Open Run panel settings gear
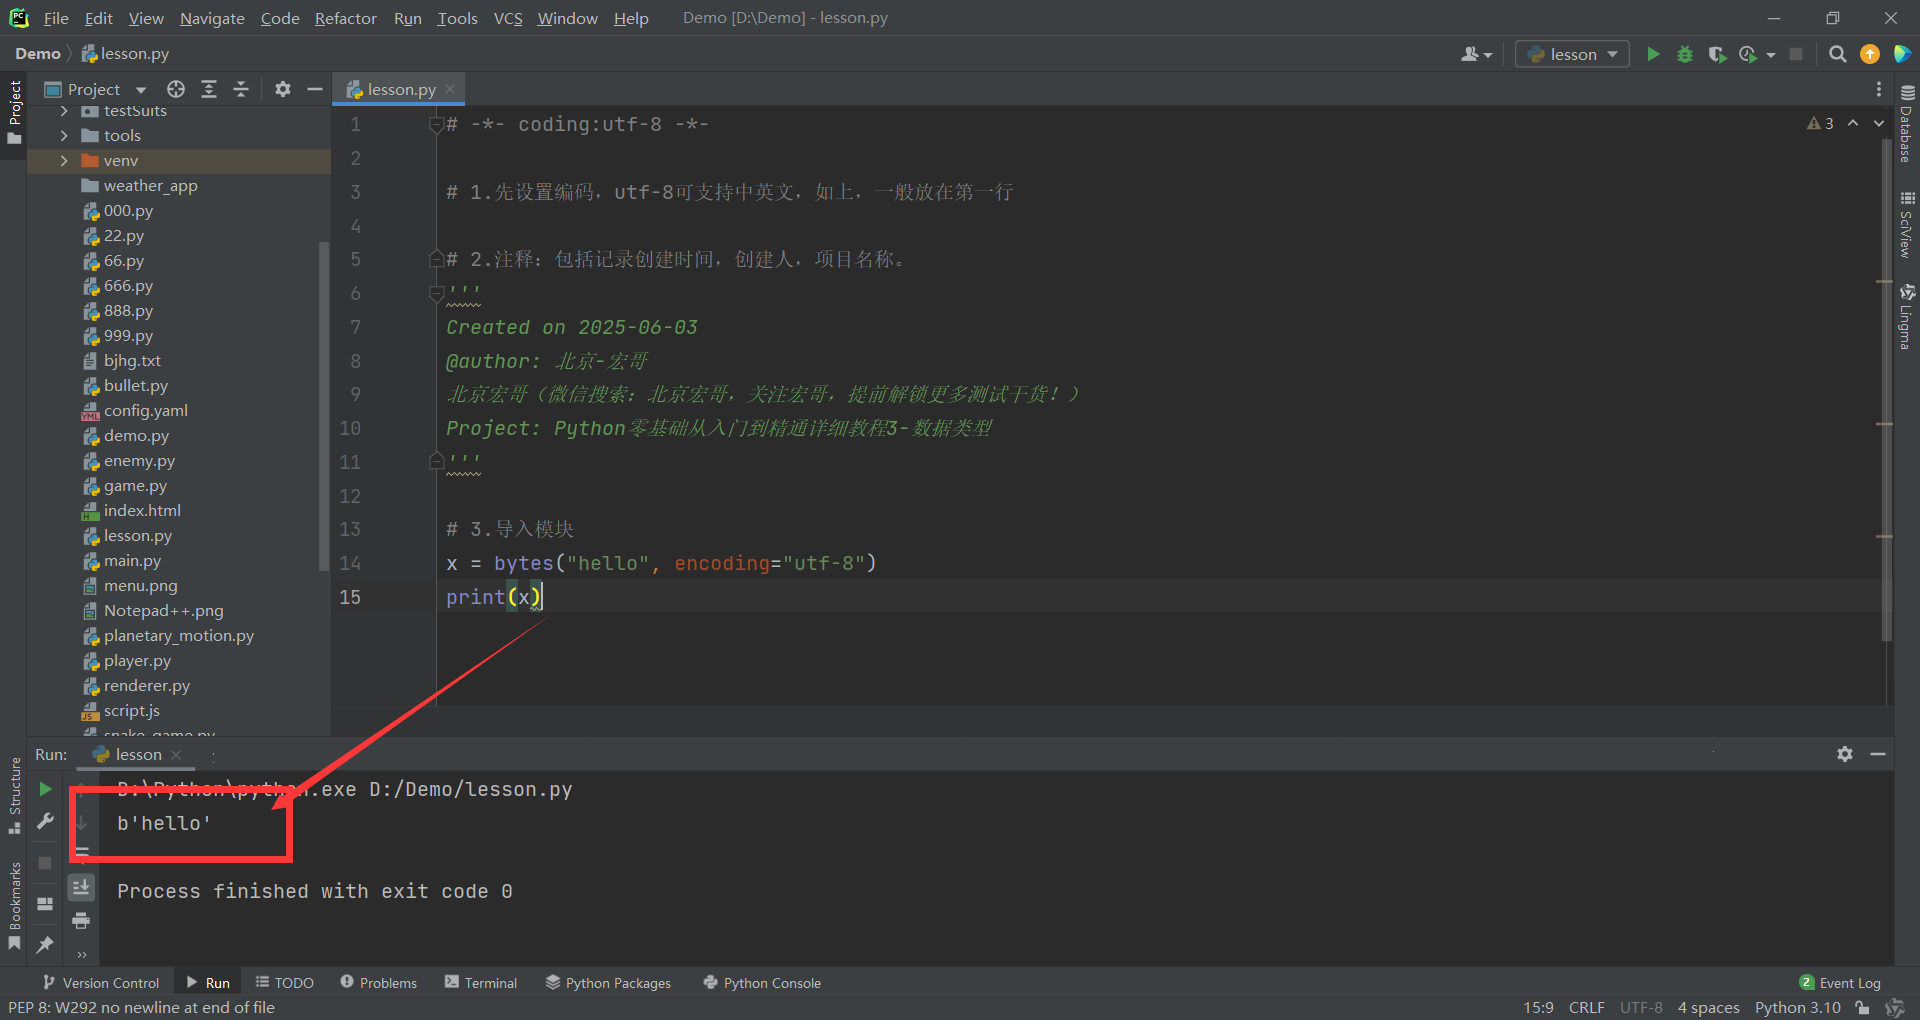Screen dimensions: 1920x1020 pos(1845,754)
